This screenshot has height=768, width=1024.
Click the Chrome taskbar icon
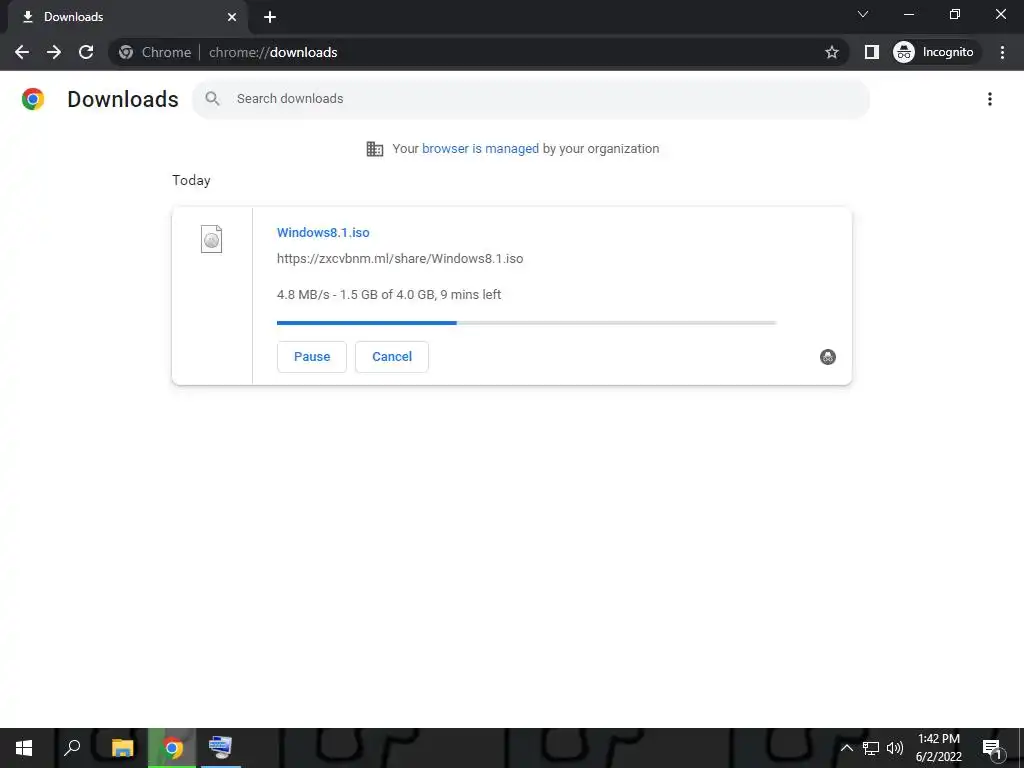[172, 748]
